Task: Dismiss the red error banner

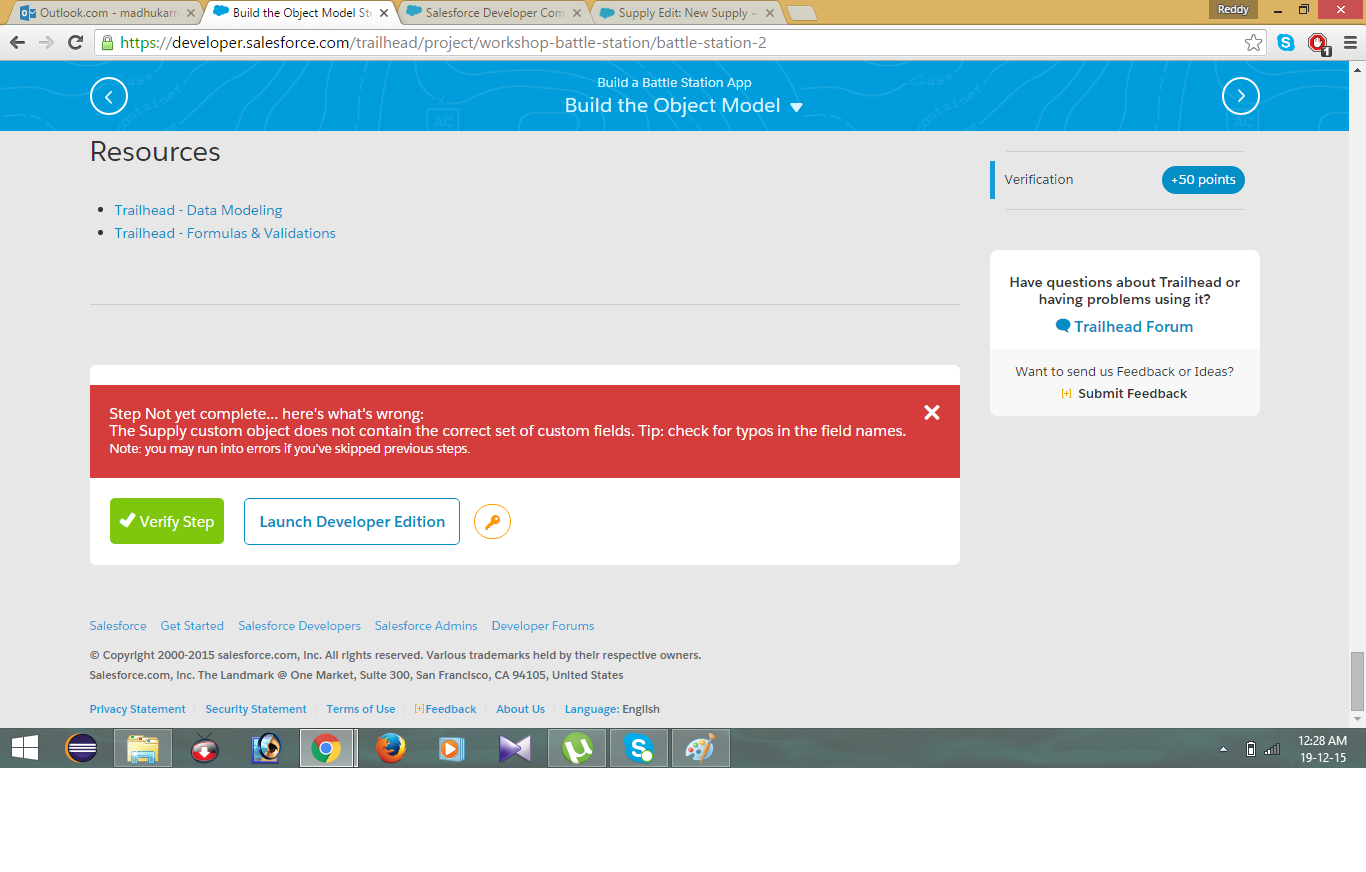Action: coord(932,412)
